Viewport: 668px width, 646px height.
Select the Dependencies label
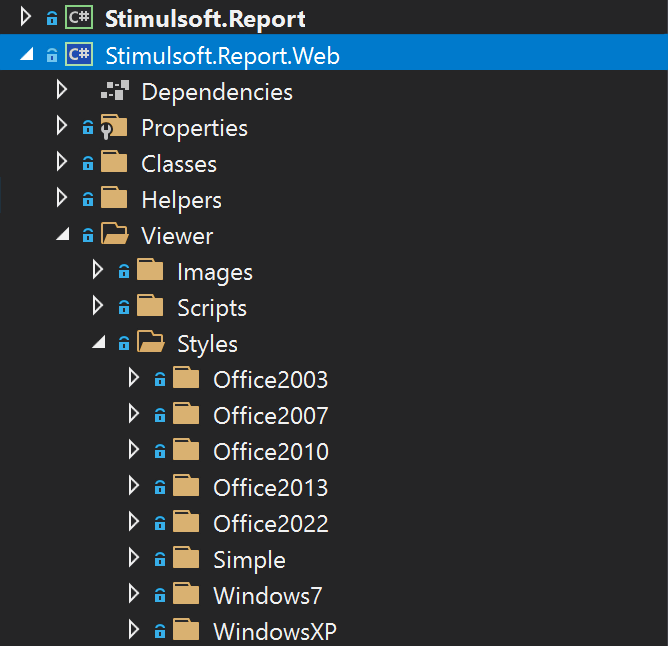[217, 92]
